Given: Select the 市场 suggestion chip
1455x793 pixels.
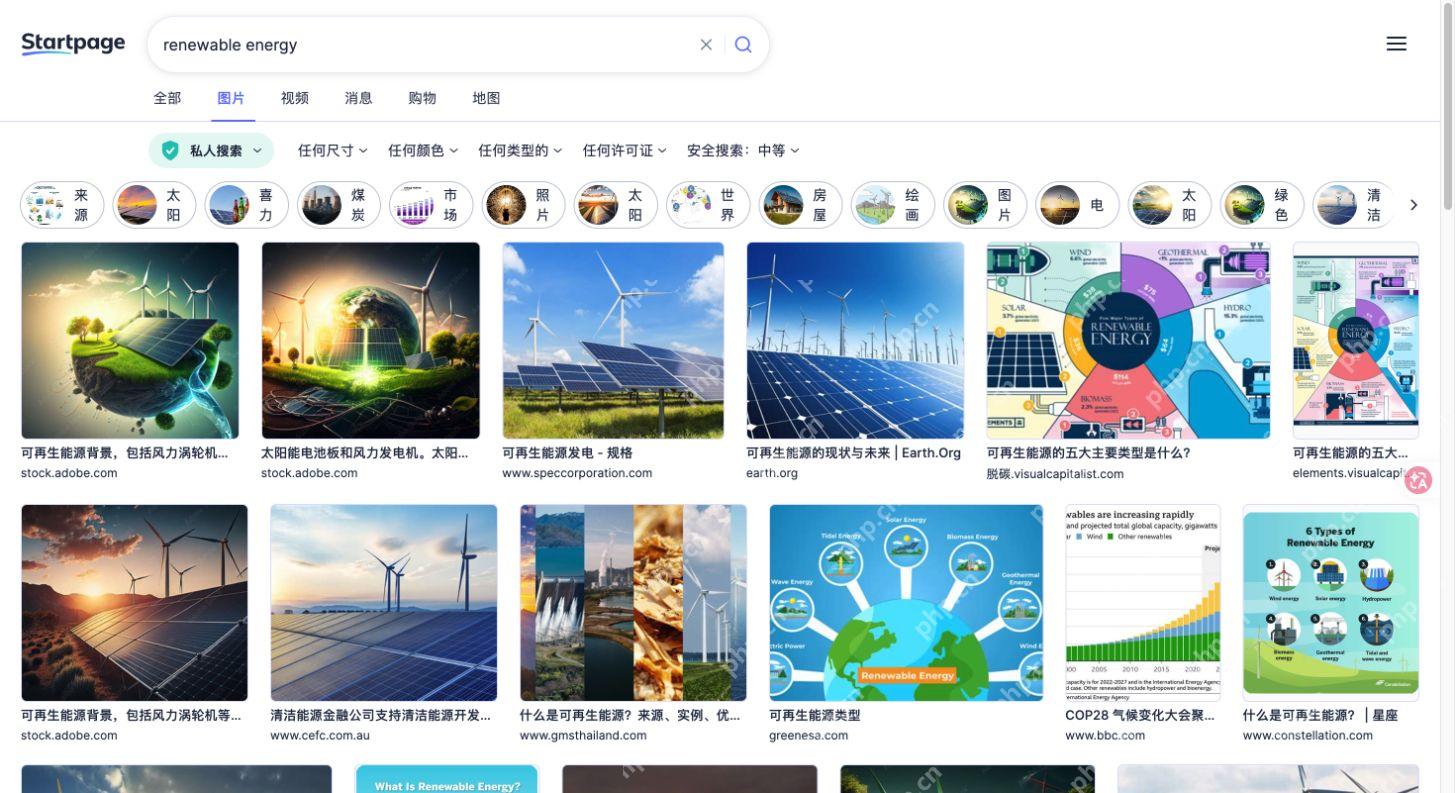Looking at the screenshot, I should (430, 205).
